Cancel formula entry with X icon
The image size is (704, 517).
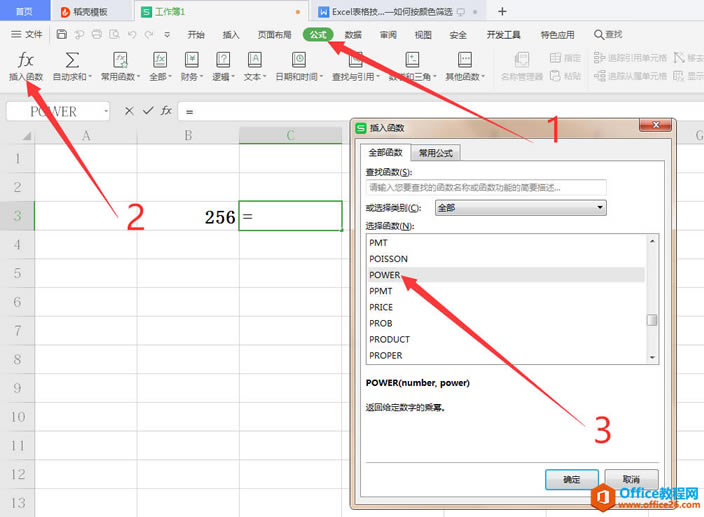pyautogui.click(x=129, y=111)
